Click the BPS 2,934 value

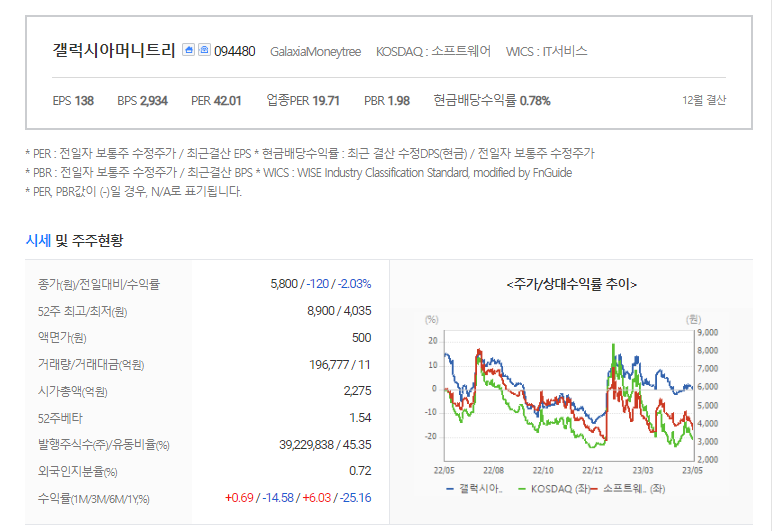(142, 101)
